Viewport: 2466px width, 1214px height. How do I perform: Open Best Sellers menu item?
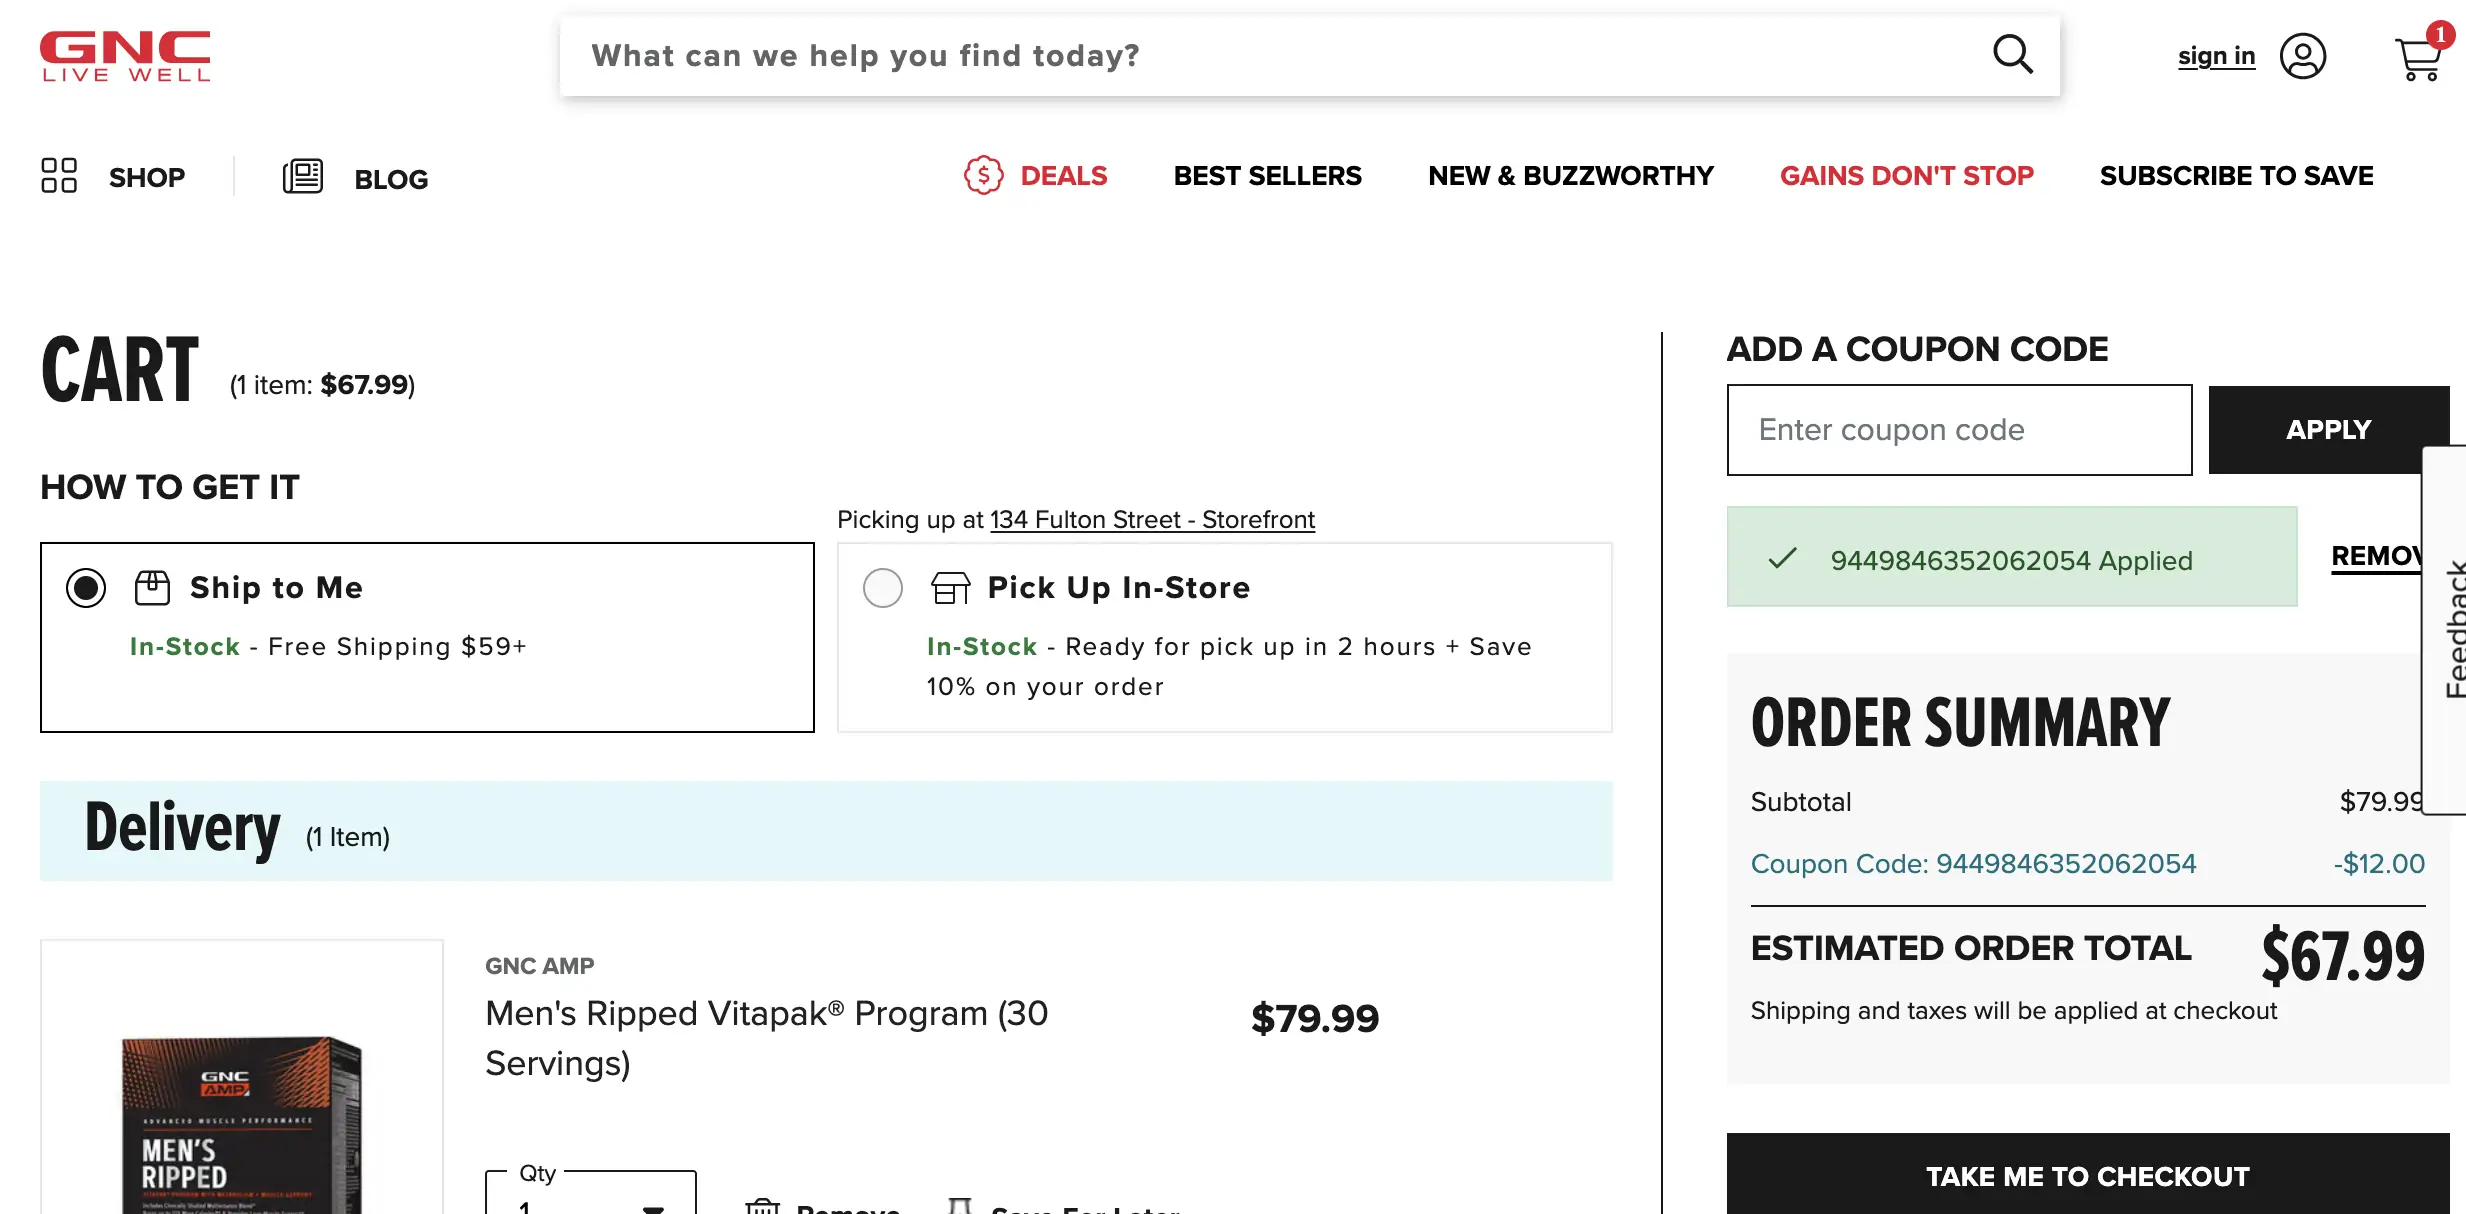tap(1267, 176)
